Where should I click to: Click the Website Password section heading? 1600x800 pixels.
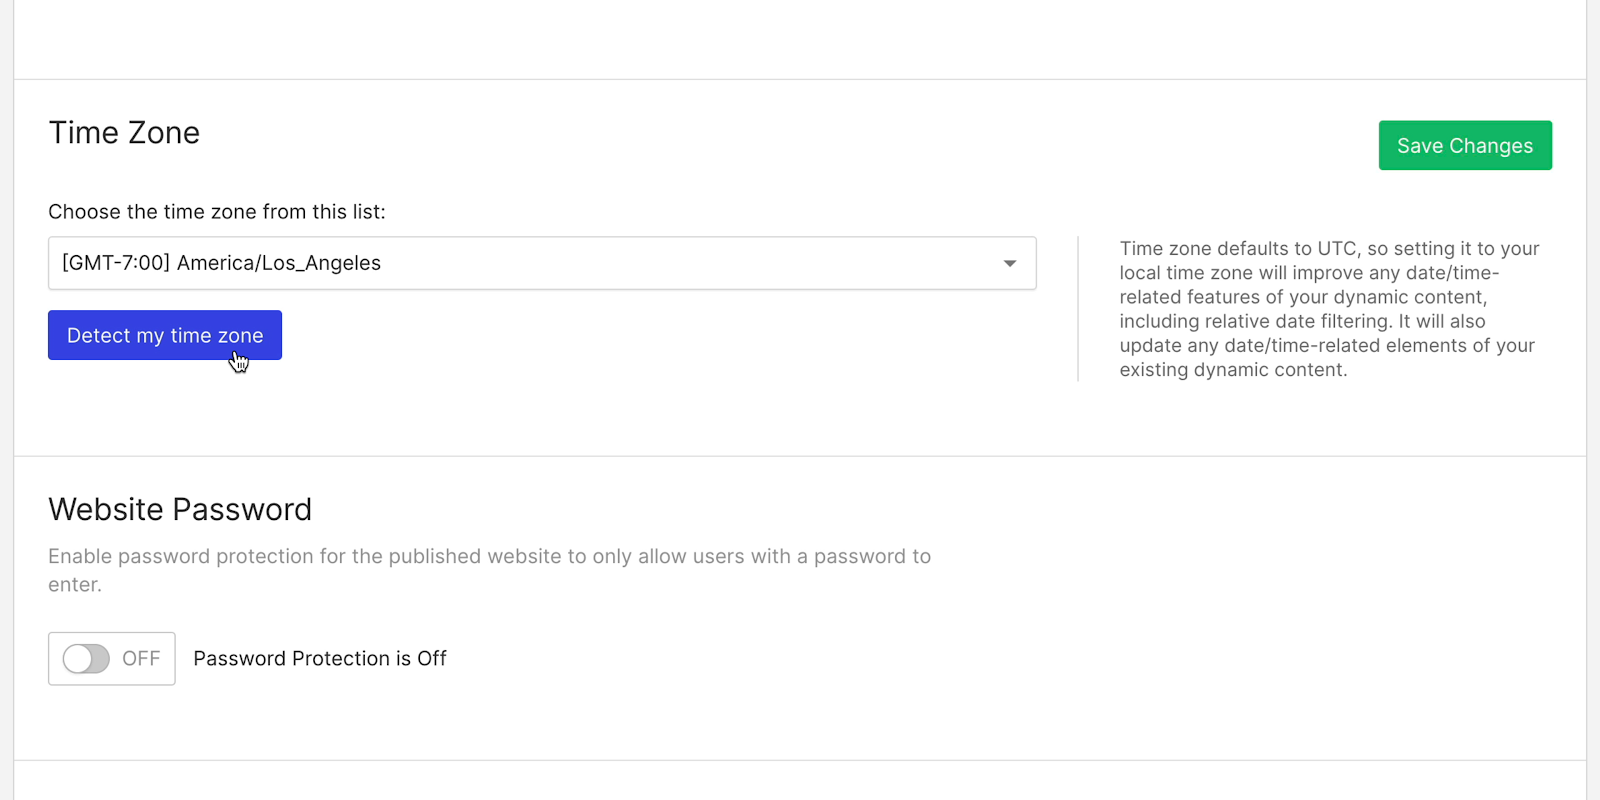click(180, 510)
